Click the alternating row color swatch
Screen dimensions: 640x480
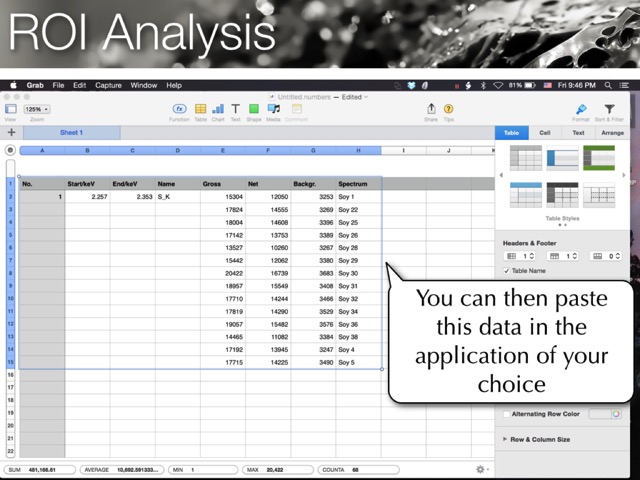603,414
